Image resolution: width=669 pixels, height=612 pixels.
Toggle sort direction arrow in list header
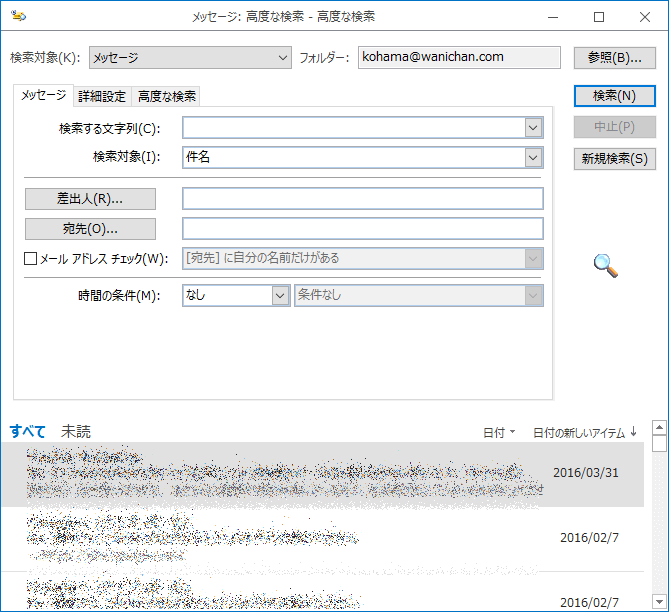tap(633, 432)
